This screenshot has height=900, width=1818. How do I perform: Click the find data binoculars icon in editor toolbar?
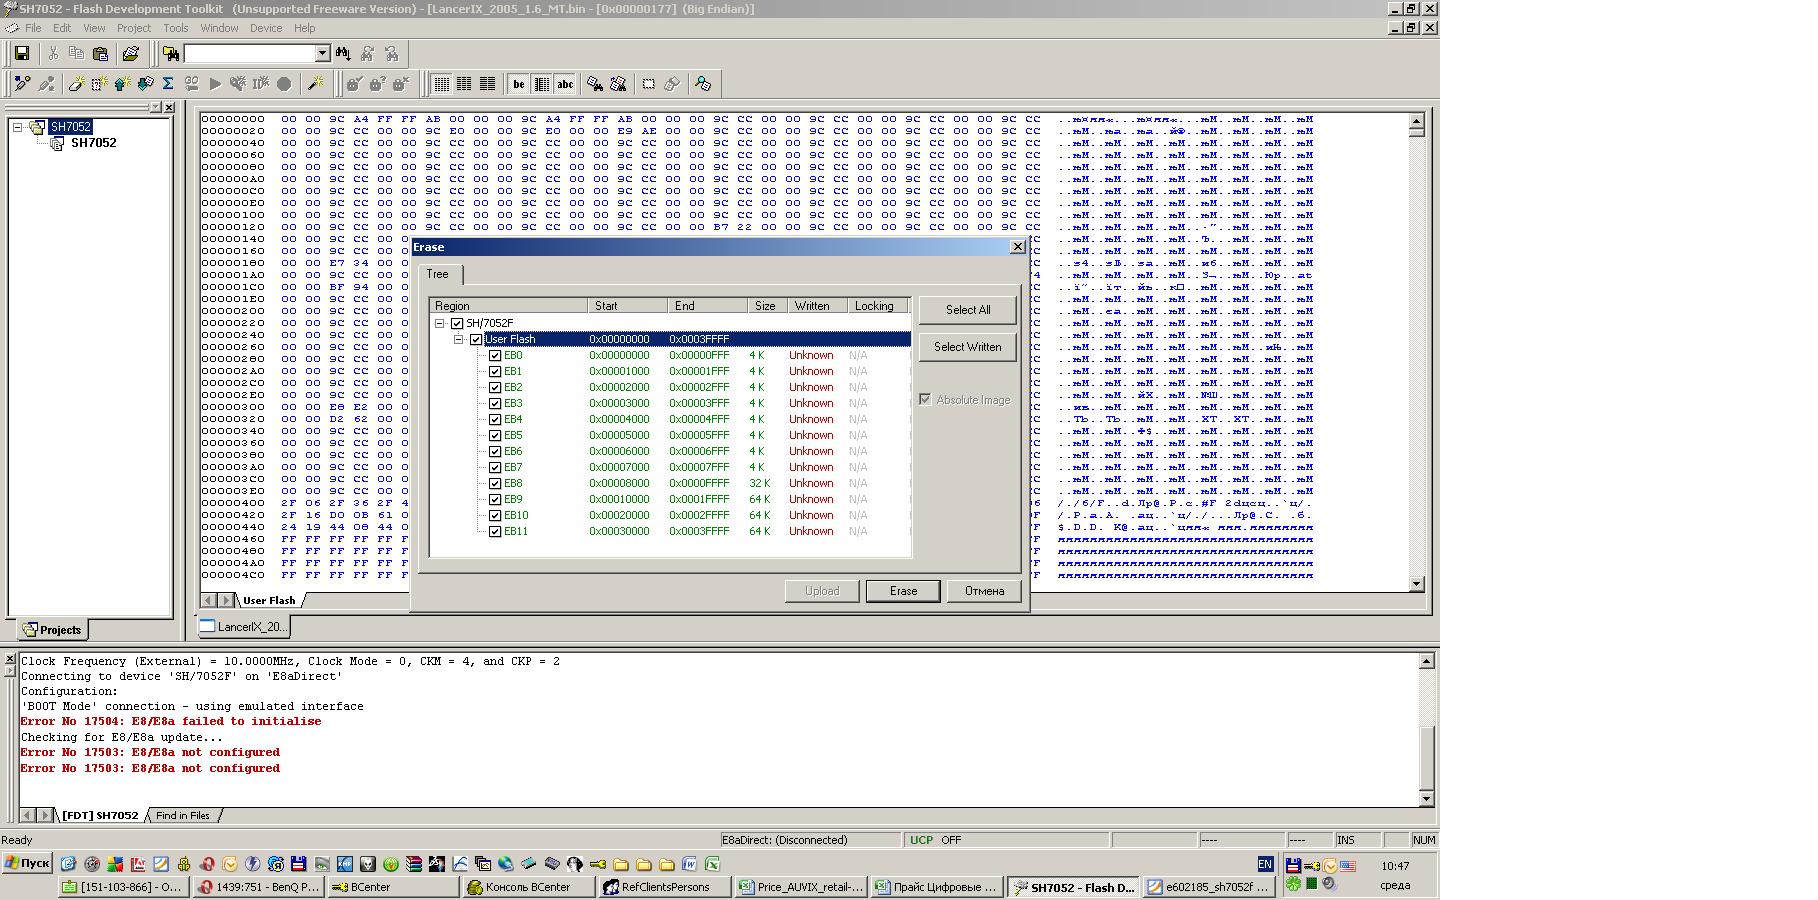click(x=595, y=84)
